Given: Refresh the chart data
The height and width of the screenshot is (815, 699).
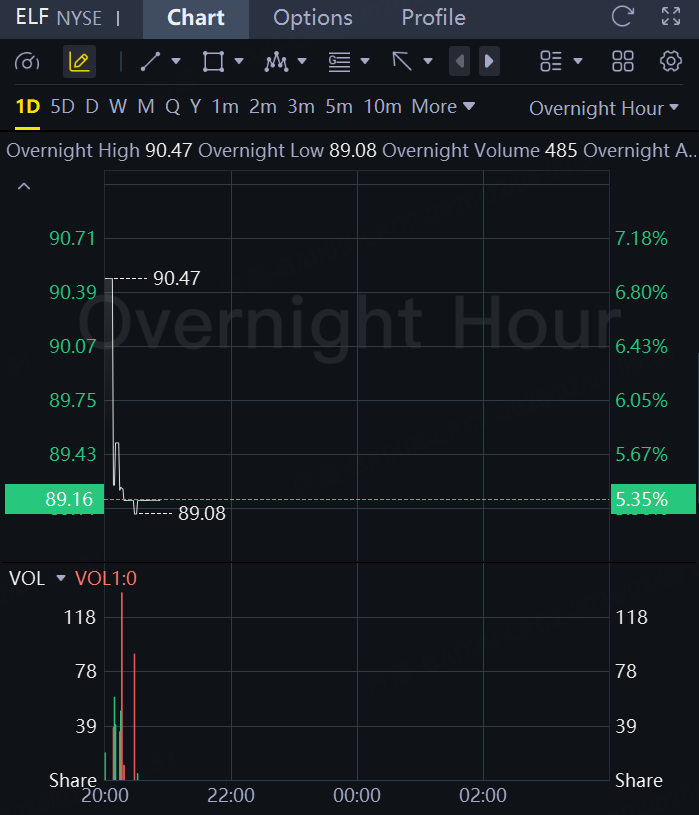Looking at the screenshot, I should coord(622,17).
